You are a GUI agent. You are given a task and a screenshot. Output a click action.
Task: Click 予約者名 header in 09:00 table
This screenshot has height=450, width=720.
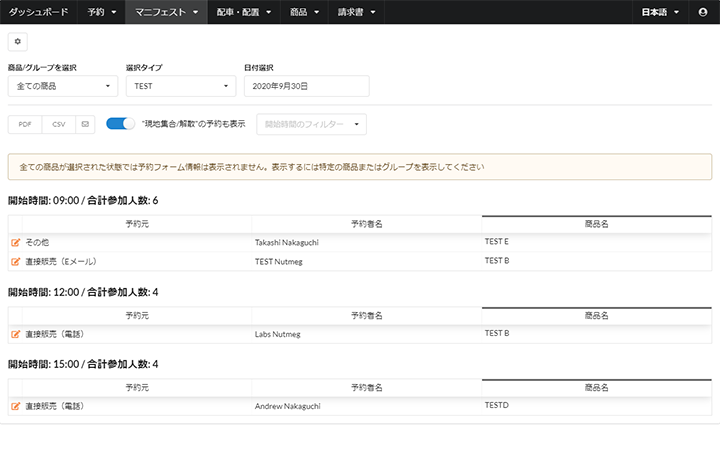pos(366,224)
